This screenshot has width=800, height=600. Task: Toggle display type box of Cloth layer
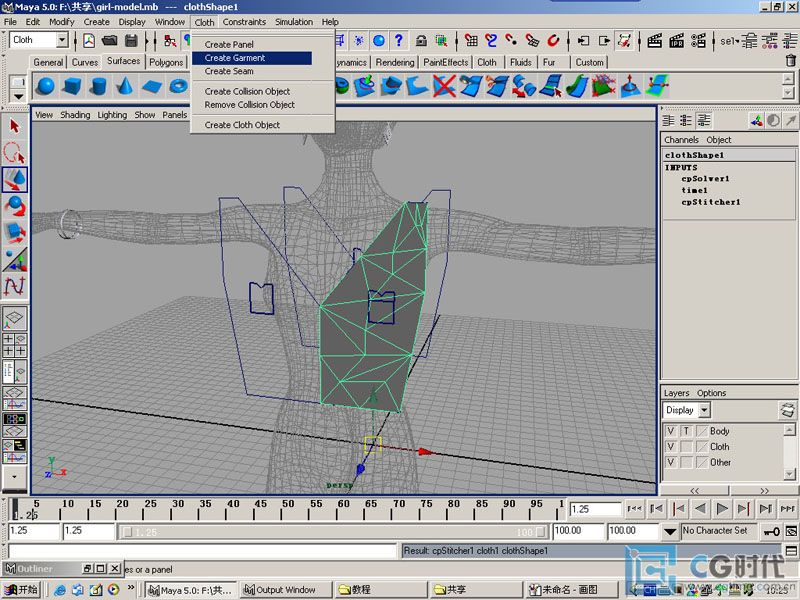click(x=686, y=447)
